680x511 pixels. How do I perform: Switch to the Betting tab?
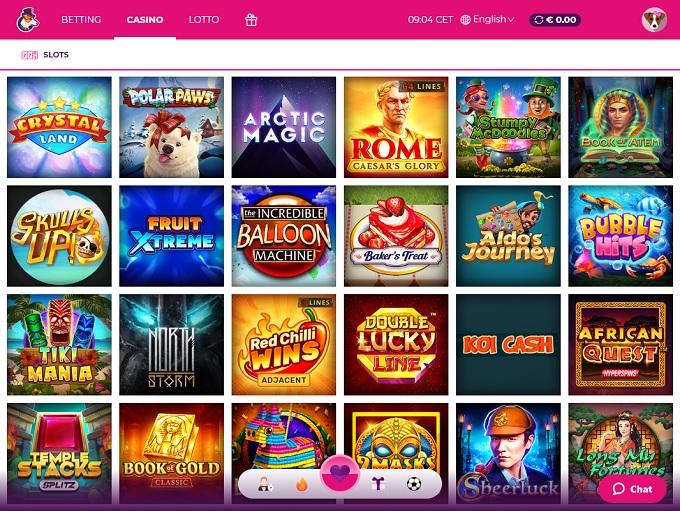(81, 20)
